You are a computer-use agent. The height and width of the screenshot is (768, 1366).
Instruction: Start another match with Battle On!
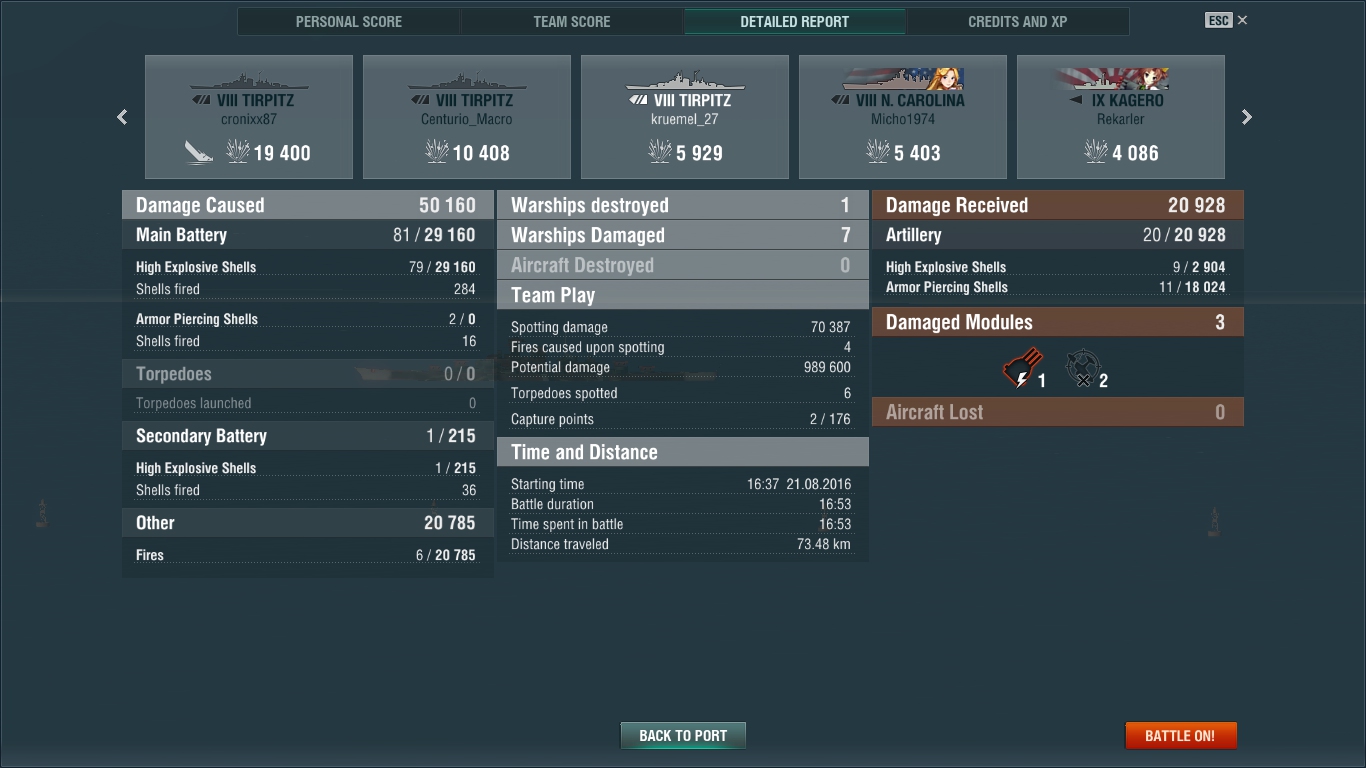pos(1180,735)
